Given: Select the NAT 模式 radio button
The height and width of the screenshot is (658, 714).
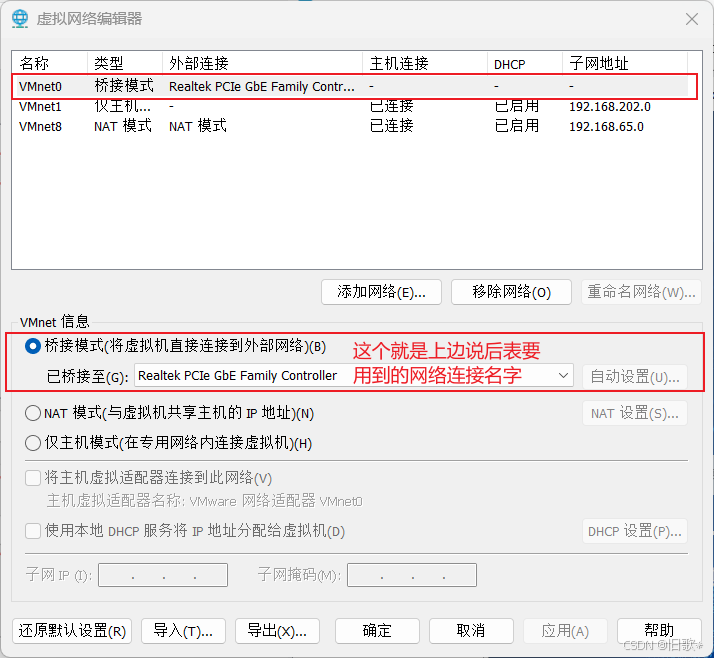Looking at the screenshot, I should point(33,413).
